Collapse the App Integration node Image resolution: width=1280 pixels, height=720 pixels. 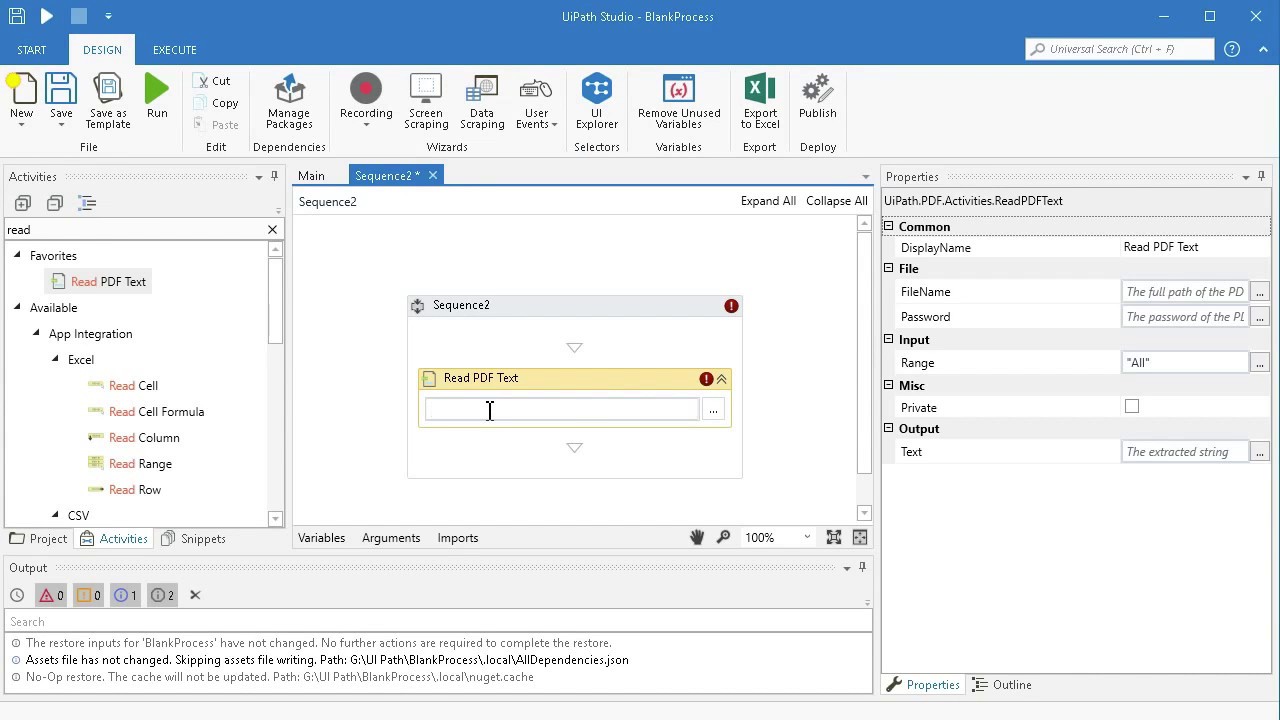tap(37, 333)
